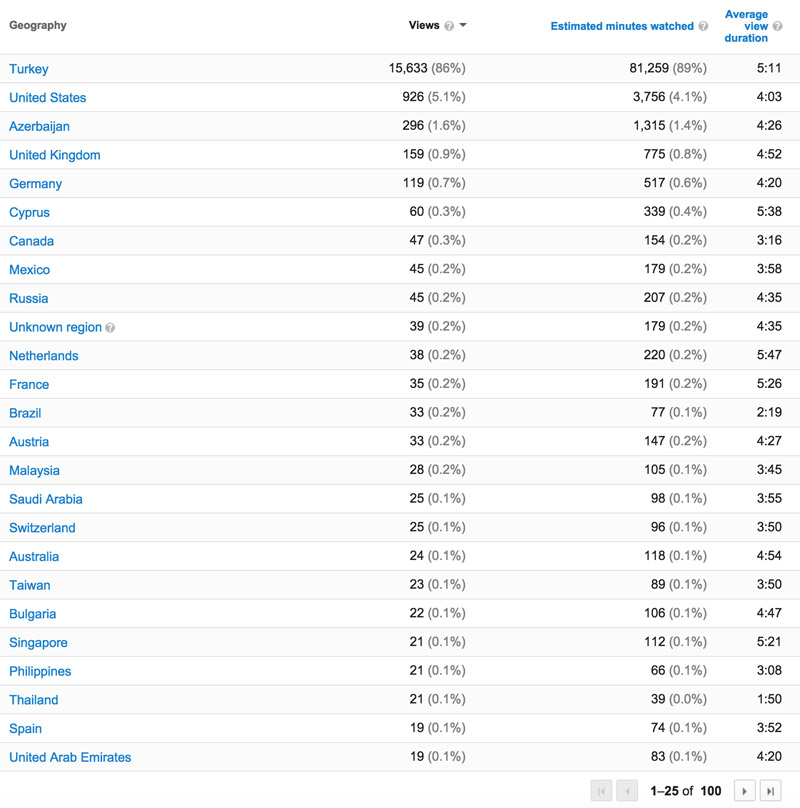The image size is (800, 808).
Task: Go to next page of results
Action: click(x=744, y=791)
